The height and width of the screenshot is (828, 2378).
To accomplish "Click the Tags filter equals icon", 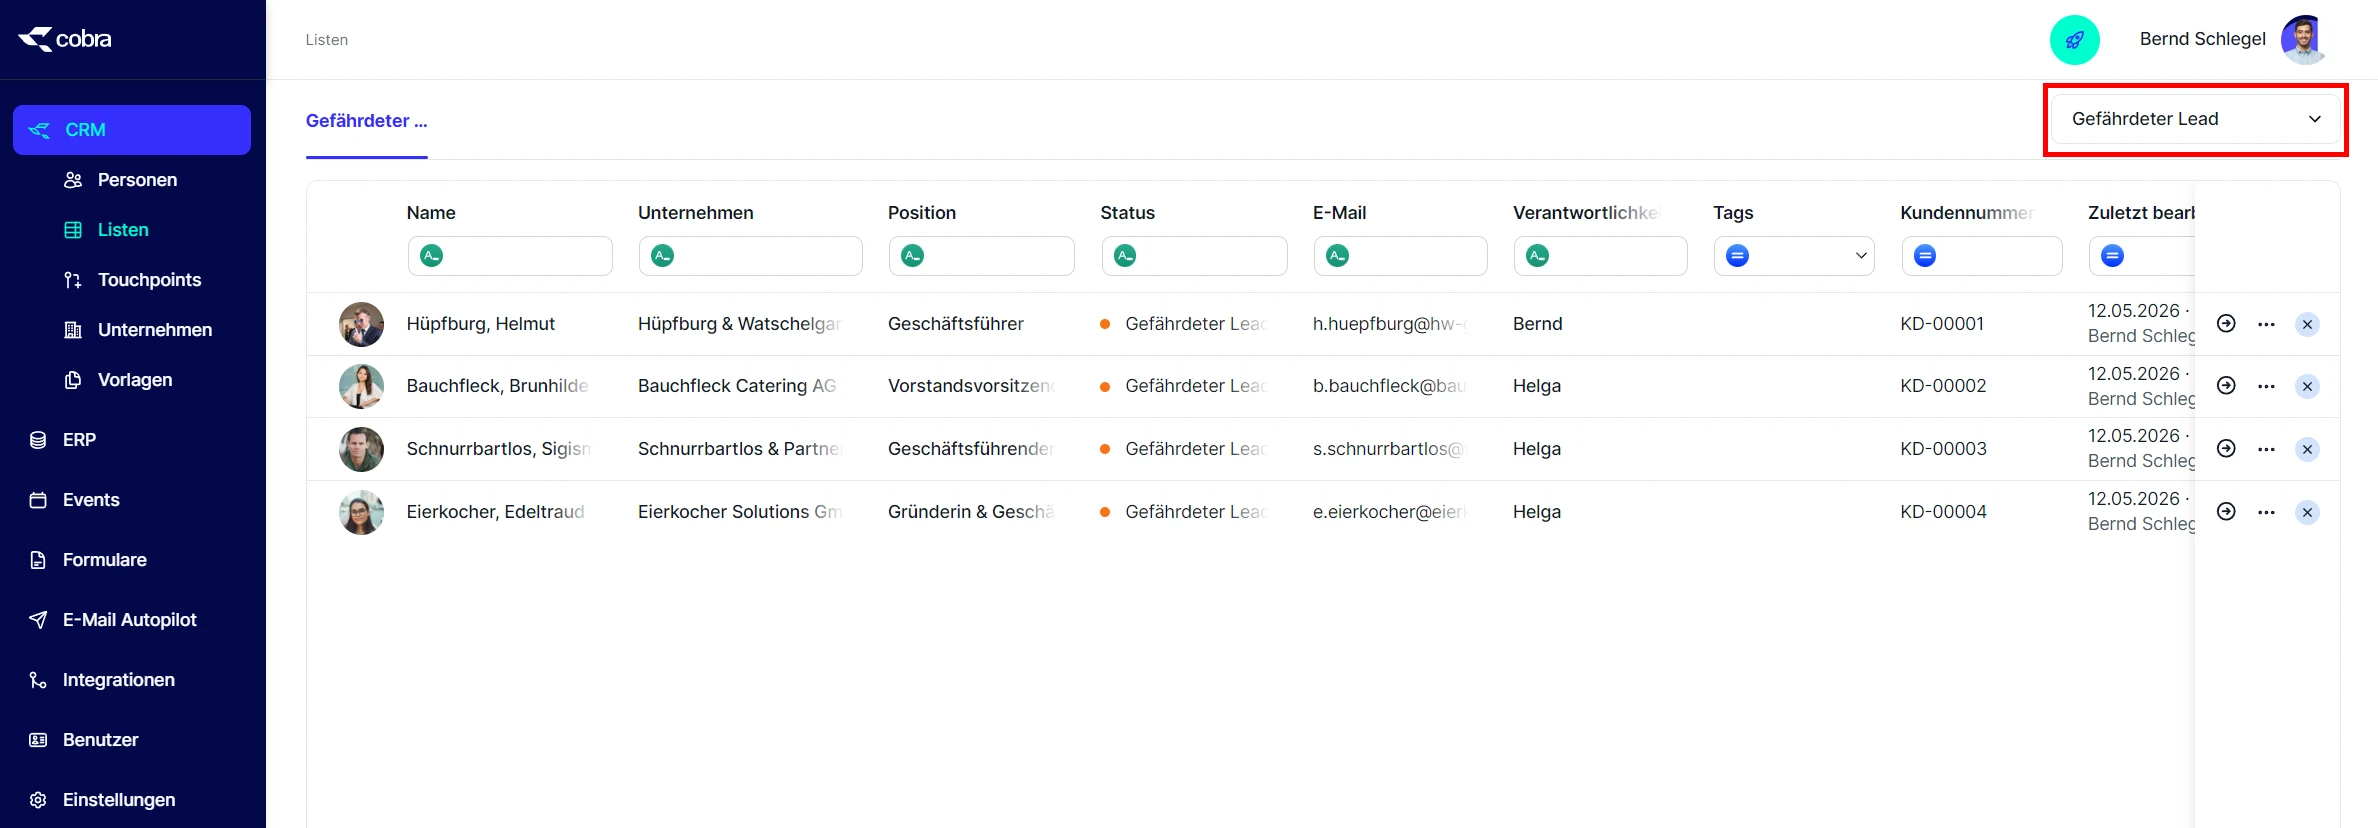I will click(x=1738, y=256).
